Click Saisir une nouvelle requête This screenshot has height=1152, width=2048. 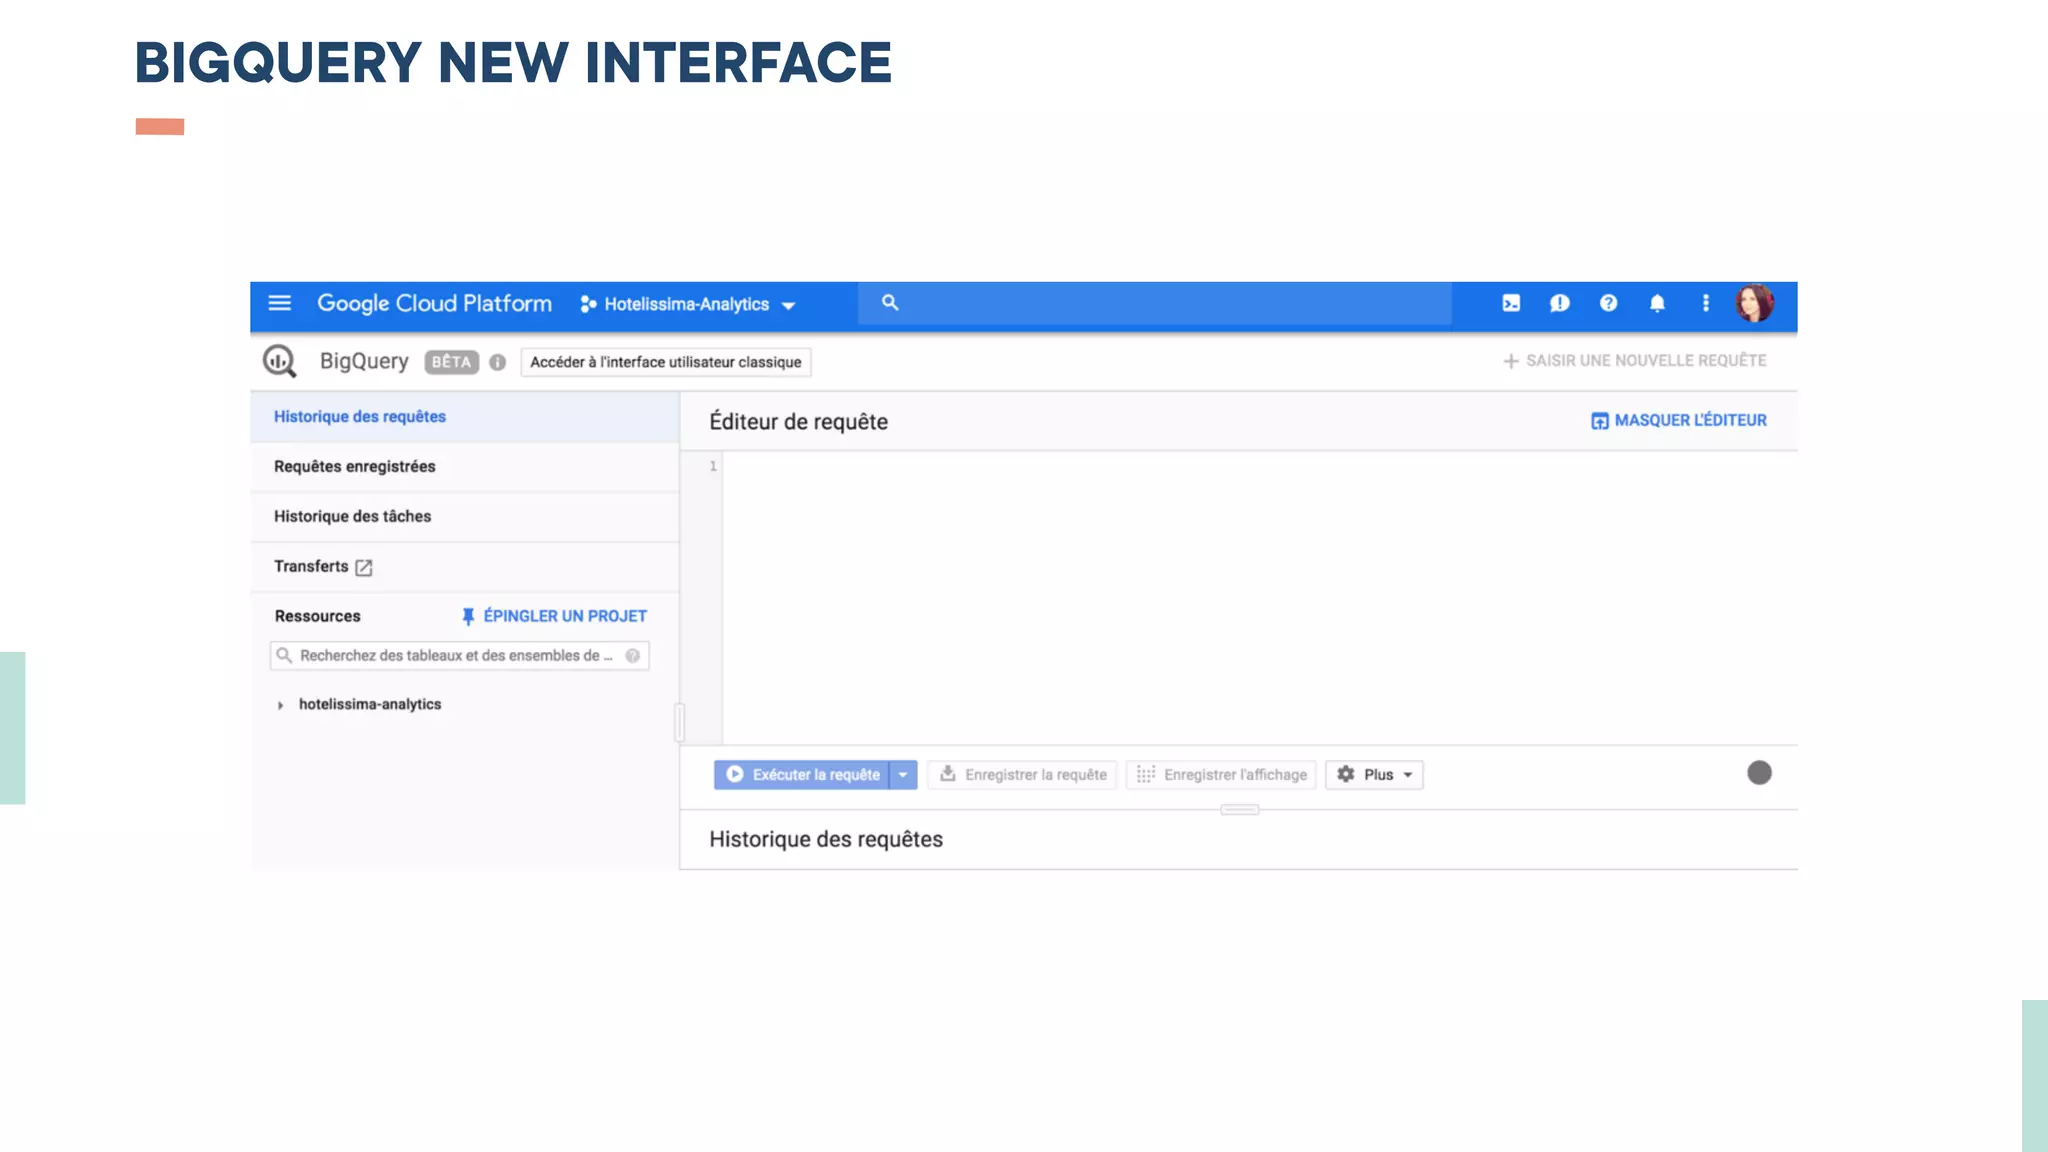coord(1635,361)
